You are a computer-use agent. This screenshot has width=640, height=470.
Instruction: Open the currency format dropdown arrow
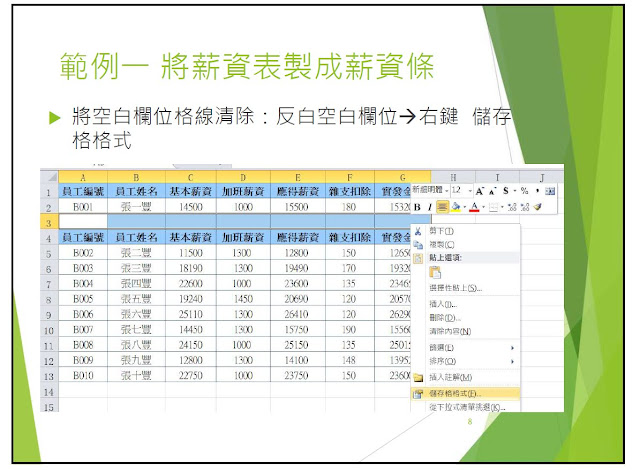click(x=515, y=191)
